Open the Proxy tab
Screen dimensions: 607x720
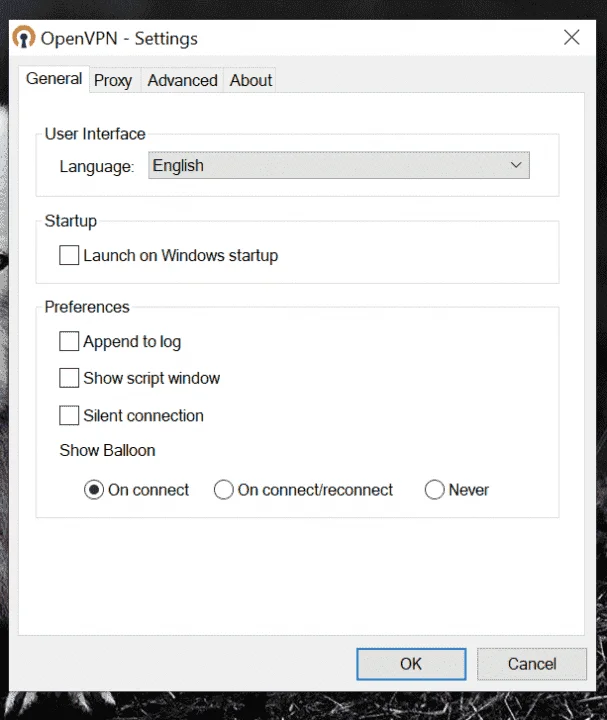point(113,80)
